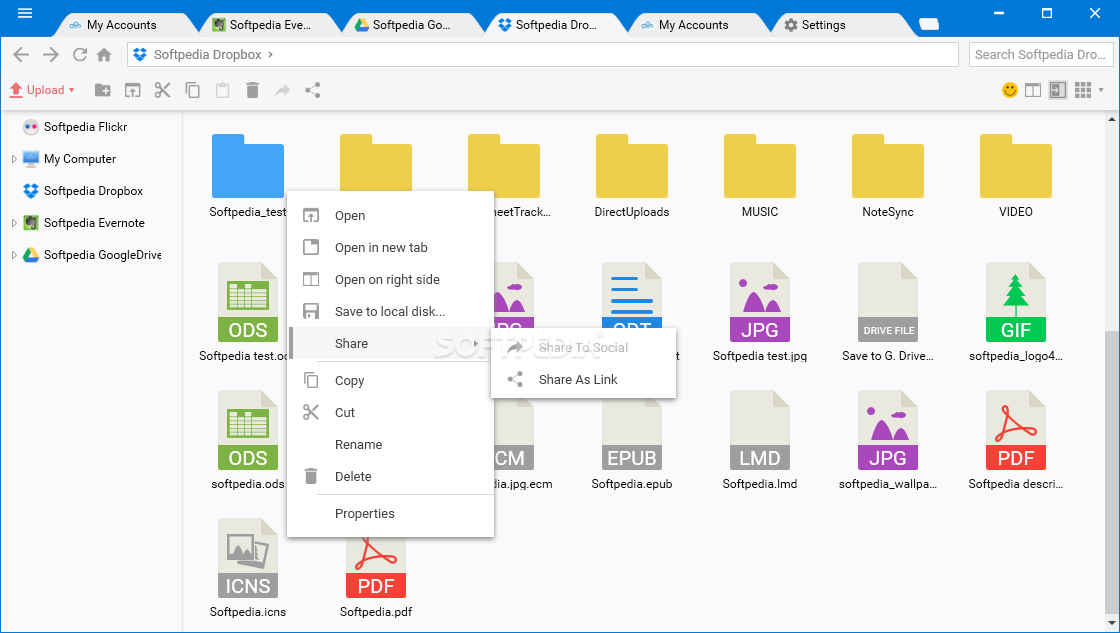Screen dimensions: 1120x633
Task: Expand the Softpedia Evernote tree node
Action: (x=14, y=223)
